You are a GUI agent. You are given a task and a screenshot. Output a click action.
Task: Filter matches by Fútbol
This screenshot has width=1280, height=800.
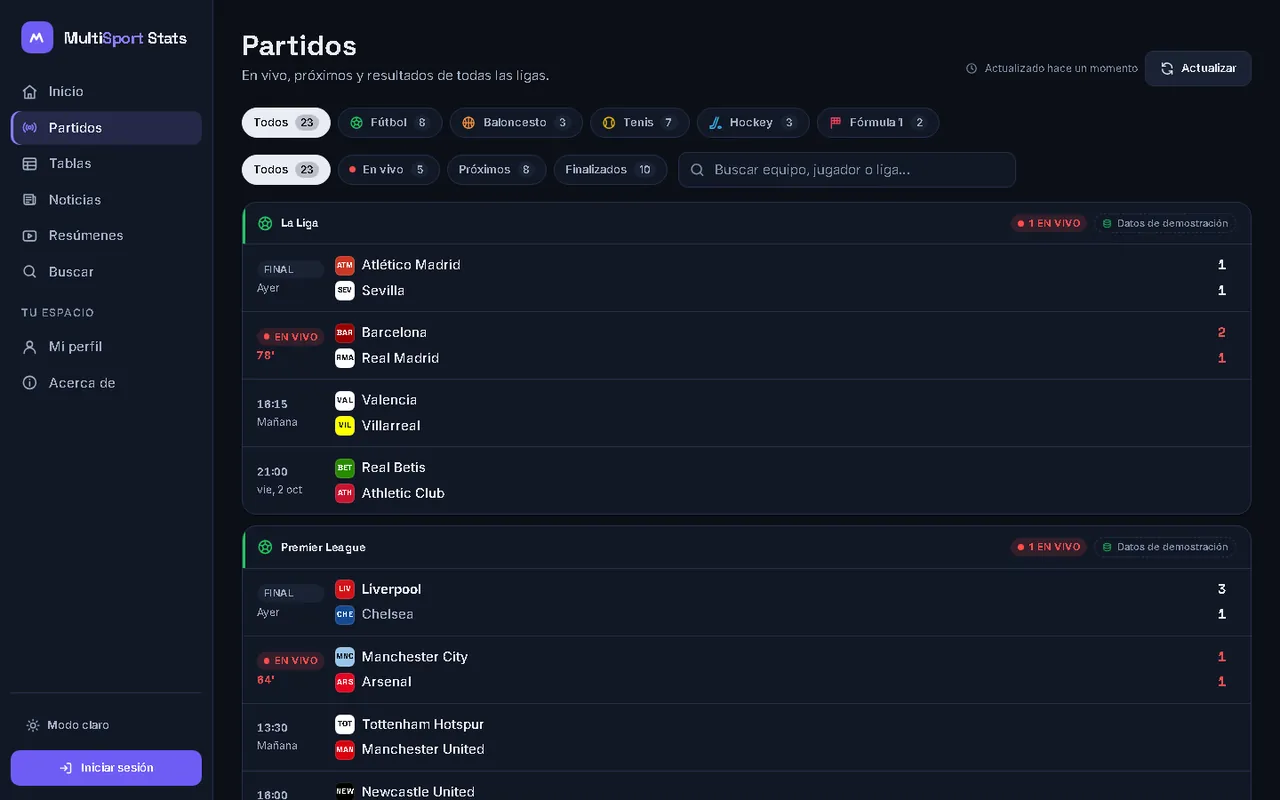tap(390, 123)
